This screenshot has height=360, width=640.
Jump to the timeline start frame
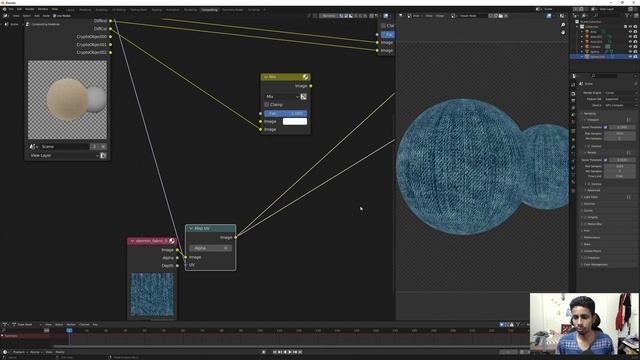274,352
